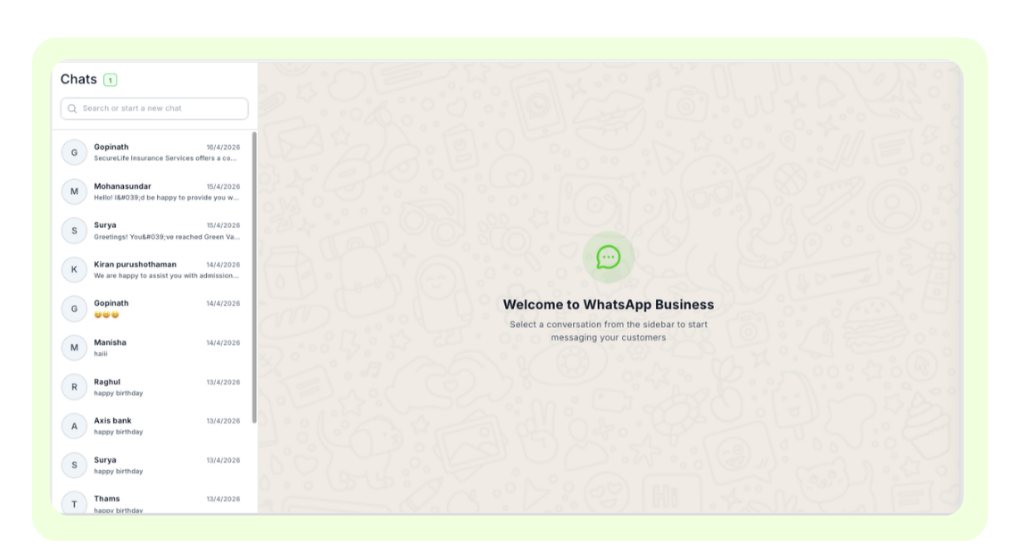The image size is (1024, 559).
Task: Click the S avatar of Surya 13/4/2026 chat
Action: point(74,465)
